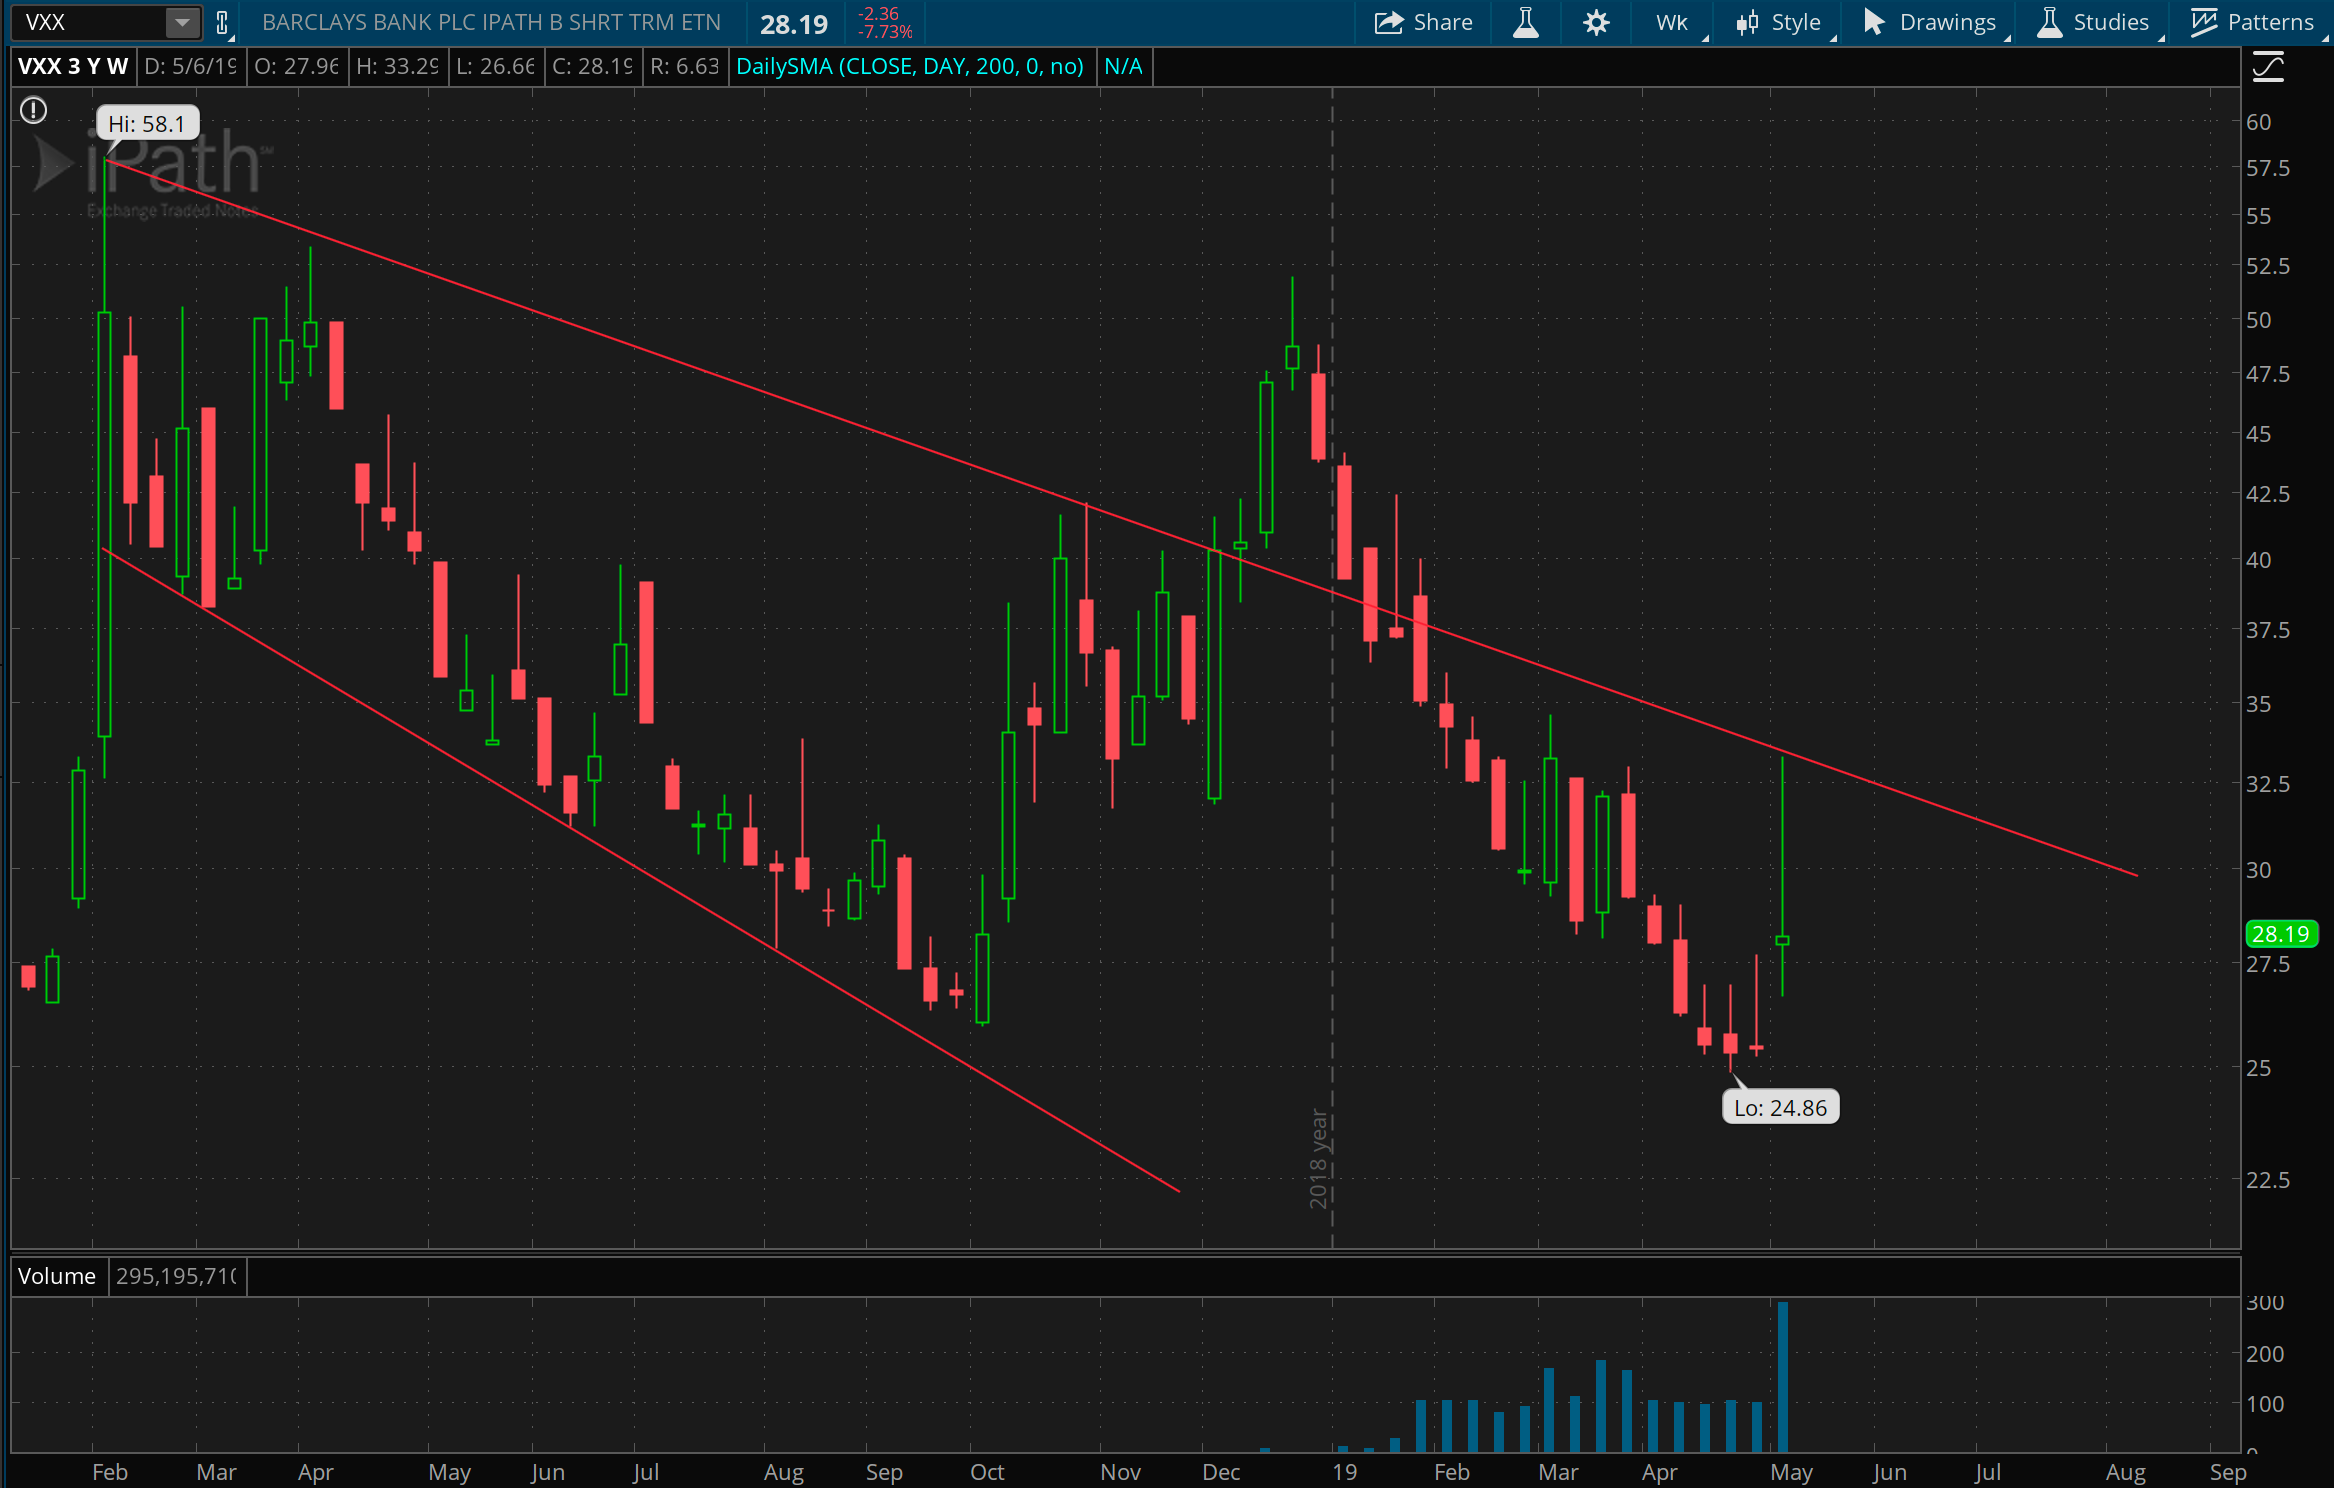This screenshot has width=2334, height=1488.
Task: Click the candlestick pencil icon beside Style
Action: click(x=1747, y=22)
